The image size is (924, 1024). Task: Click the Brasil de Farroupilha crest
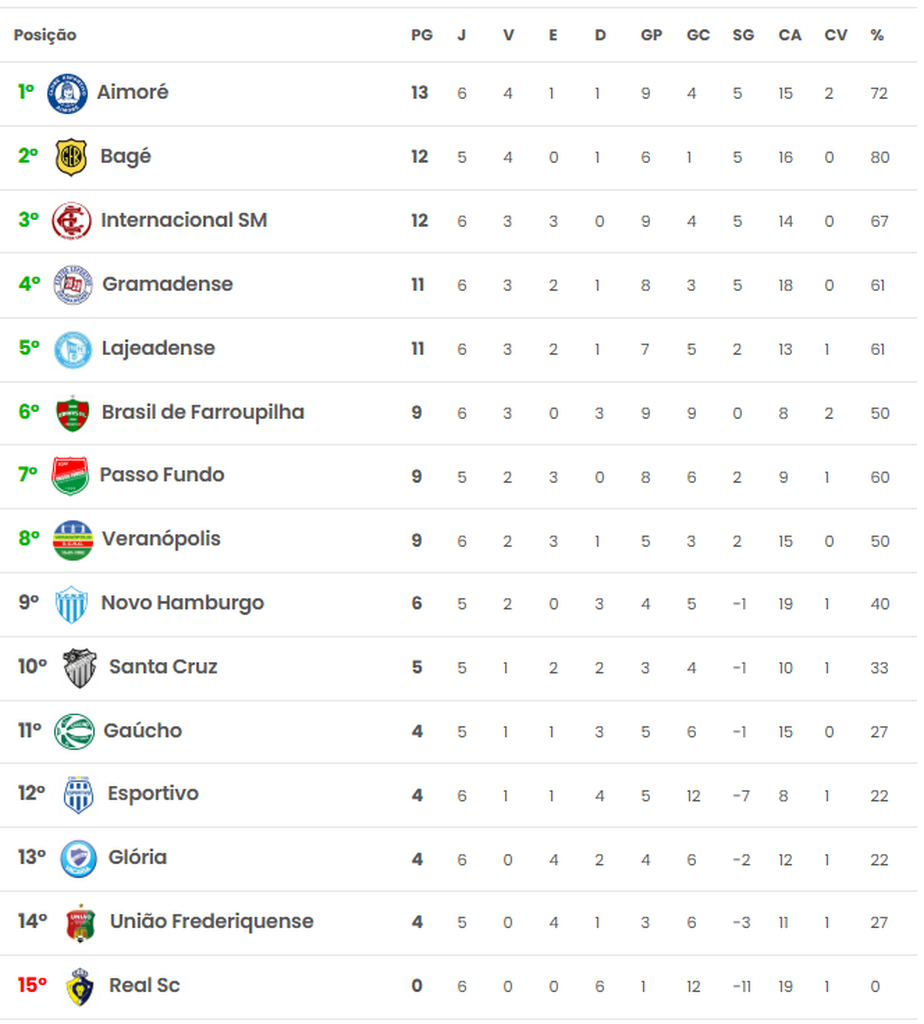[72, 413]
